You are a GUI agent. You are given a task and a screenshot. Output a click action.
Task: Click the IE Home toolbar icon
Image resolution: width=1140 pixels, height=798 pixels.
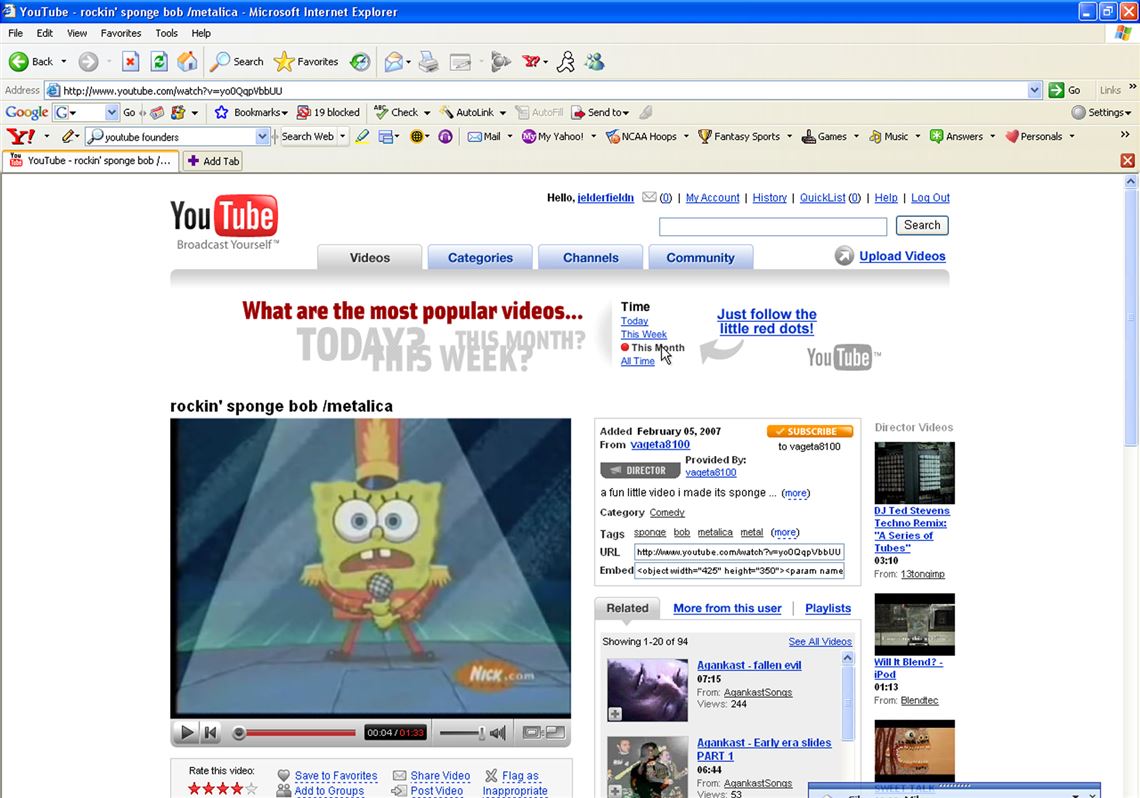coord(187,62)
